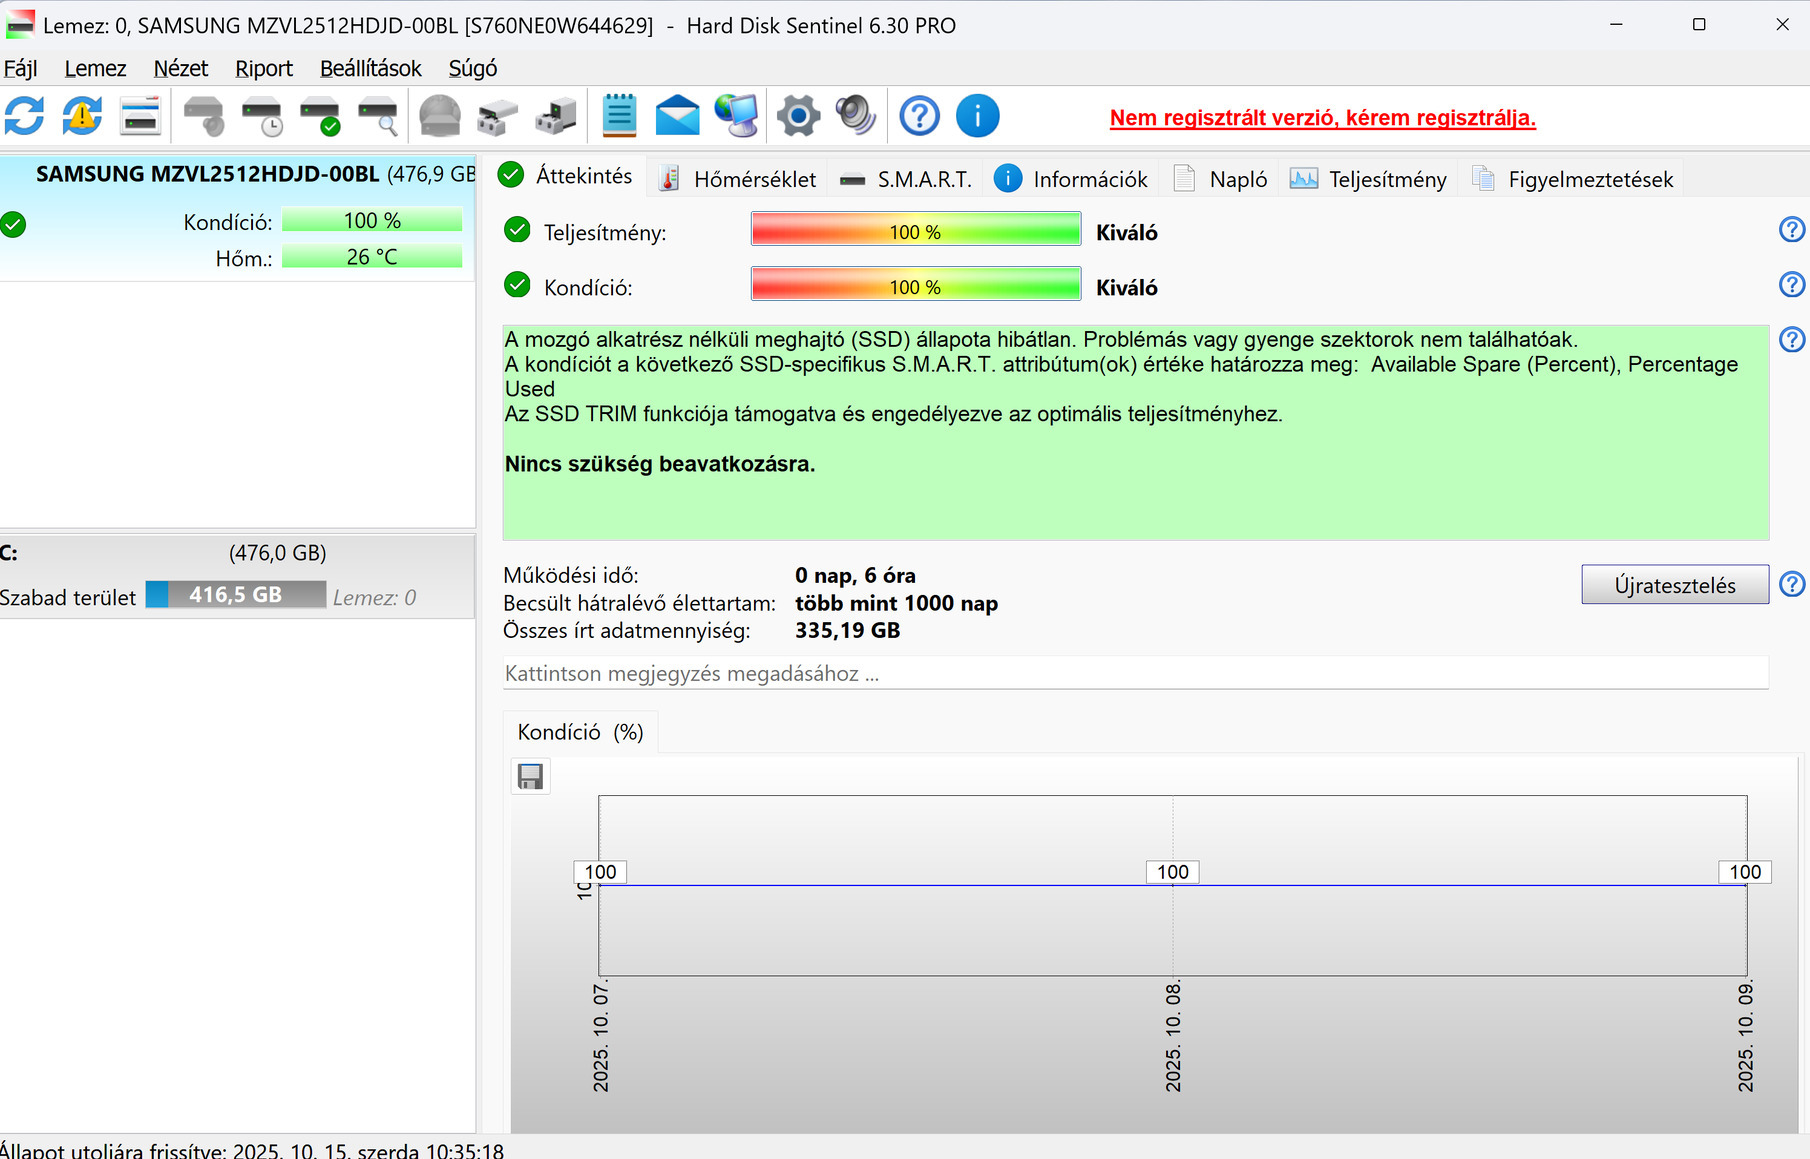Click the blue Refresh arrows toolbar icon
Viewport: 1810px width, 1159px height.
point(24,116)
